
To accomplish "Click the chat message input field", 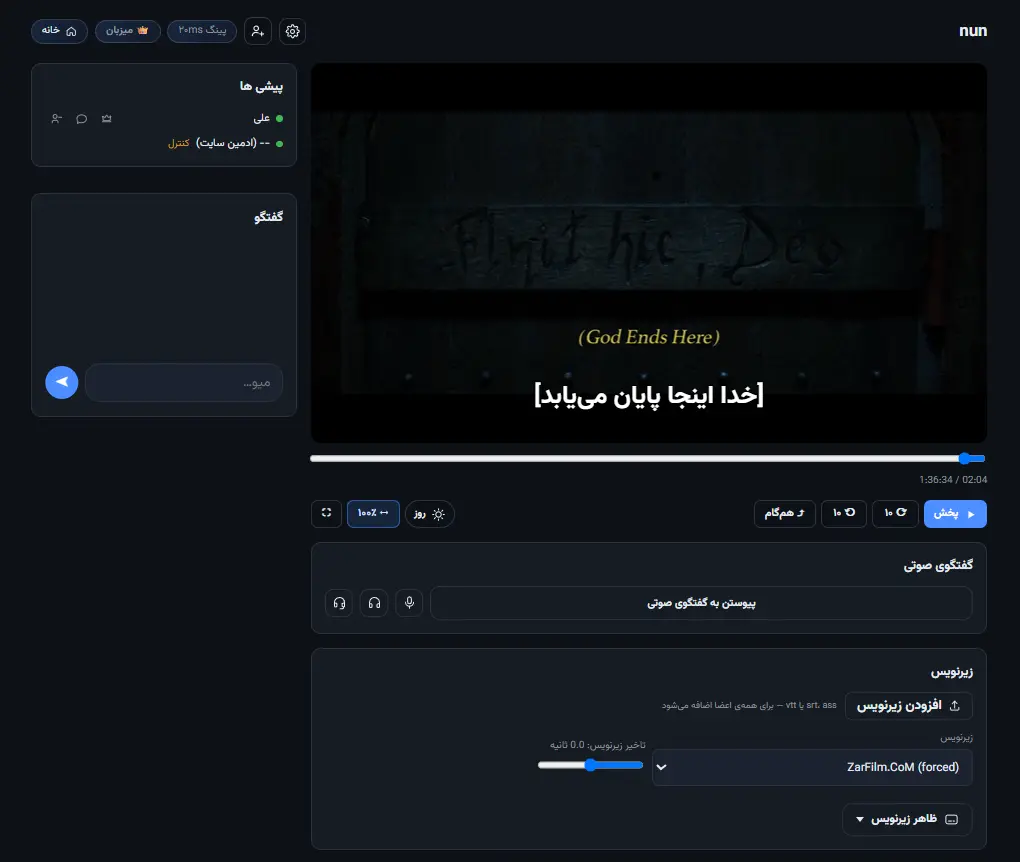I will tap(183, 383).
